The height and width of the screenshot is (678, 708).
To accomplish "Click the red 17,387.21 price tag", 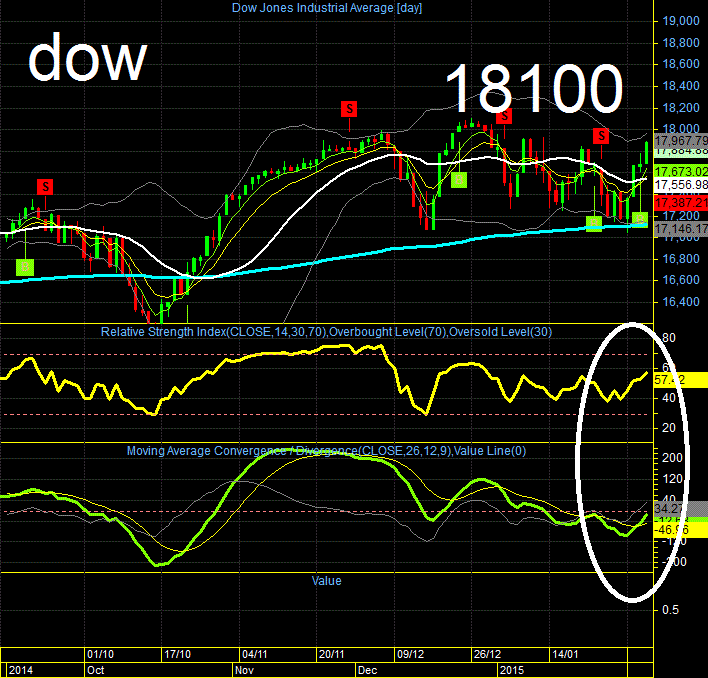I will [x=681, y=202].
